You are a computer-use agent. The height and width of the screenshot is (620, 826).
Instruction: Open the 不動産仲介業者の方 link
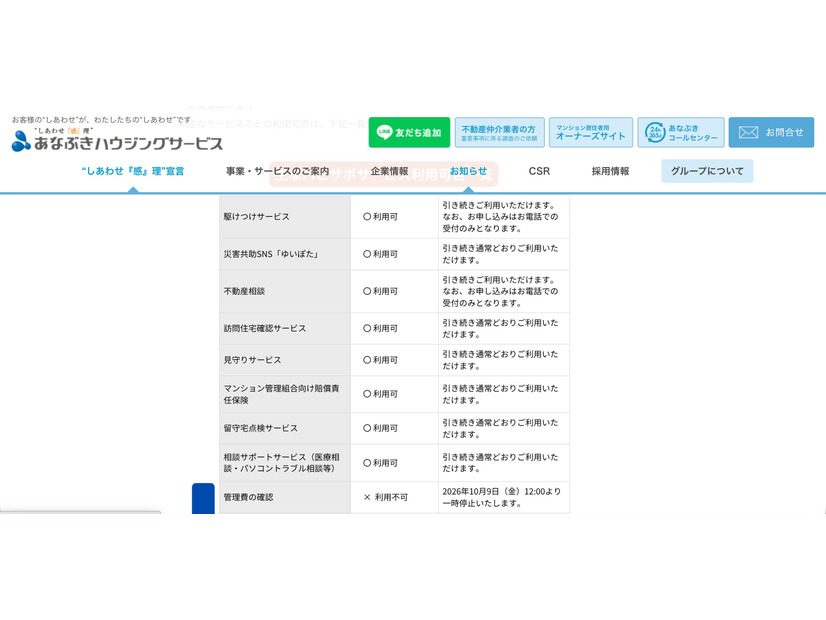499,132
